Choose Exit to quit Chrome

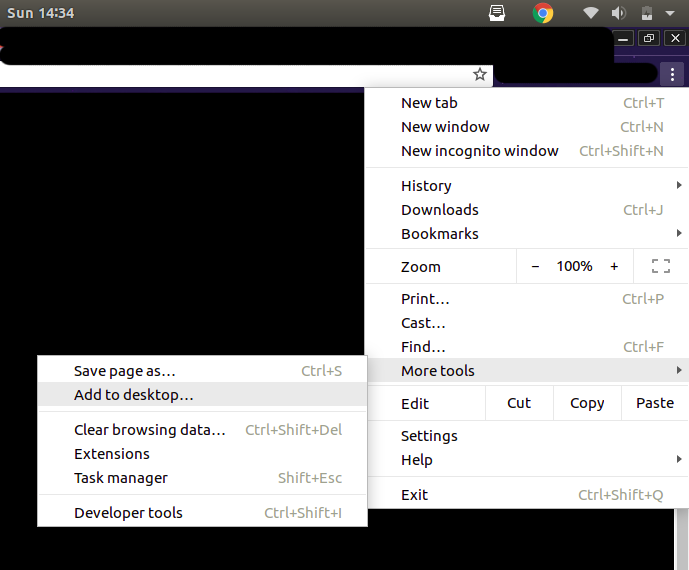[528, 495]
